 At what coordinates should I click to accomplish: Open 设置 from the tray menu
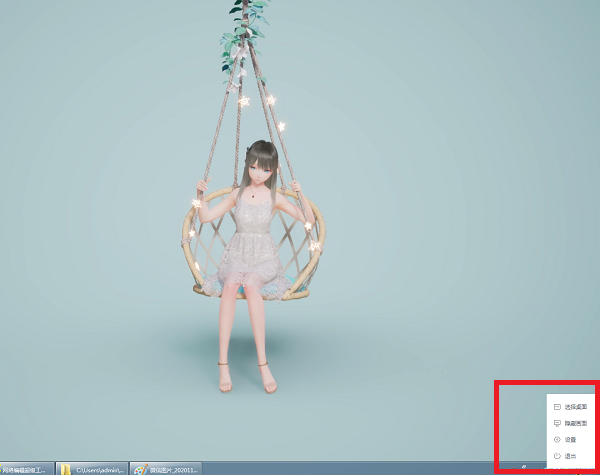(x=570, y=439)
